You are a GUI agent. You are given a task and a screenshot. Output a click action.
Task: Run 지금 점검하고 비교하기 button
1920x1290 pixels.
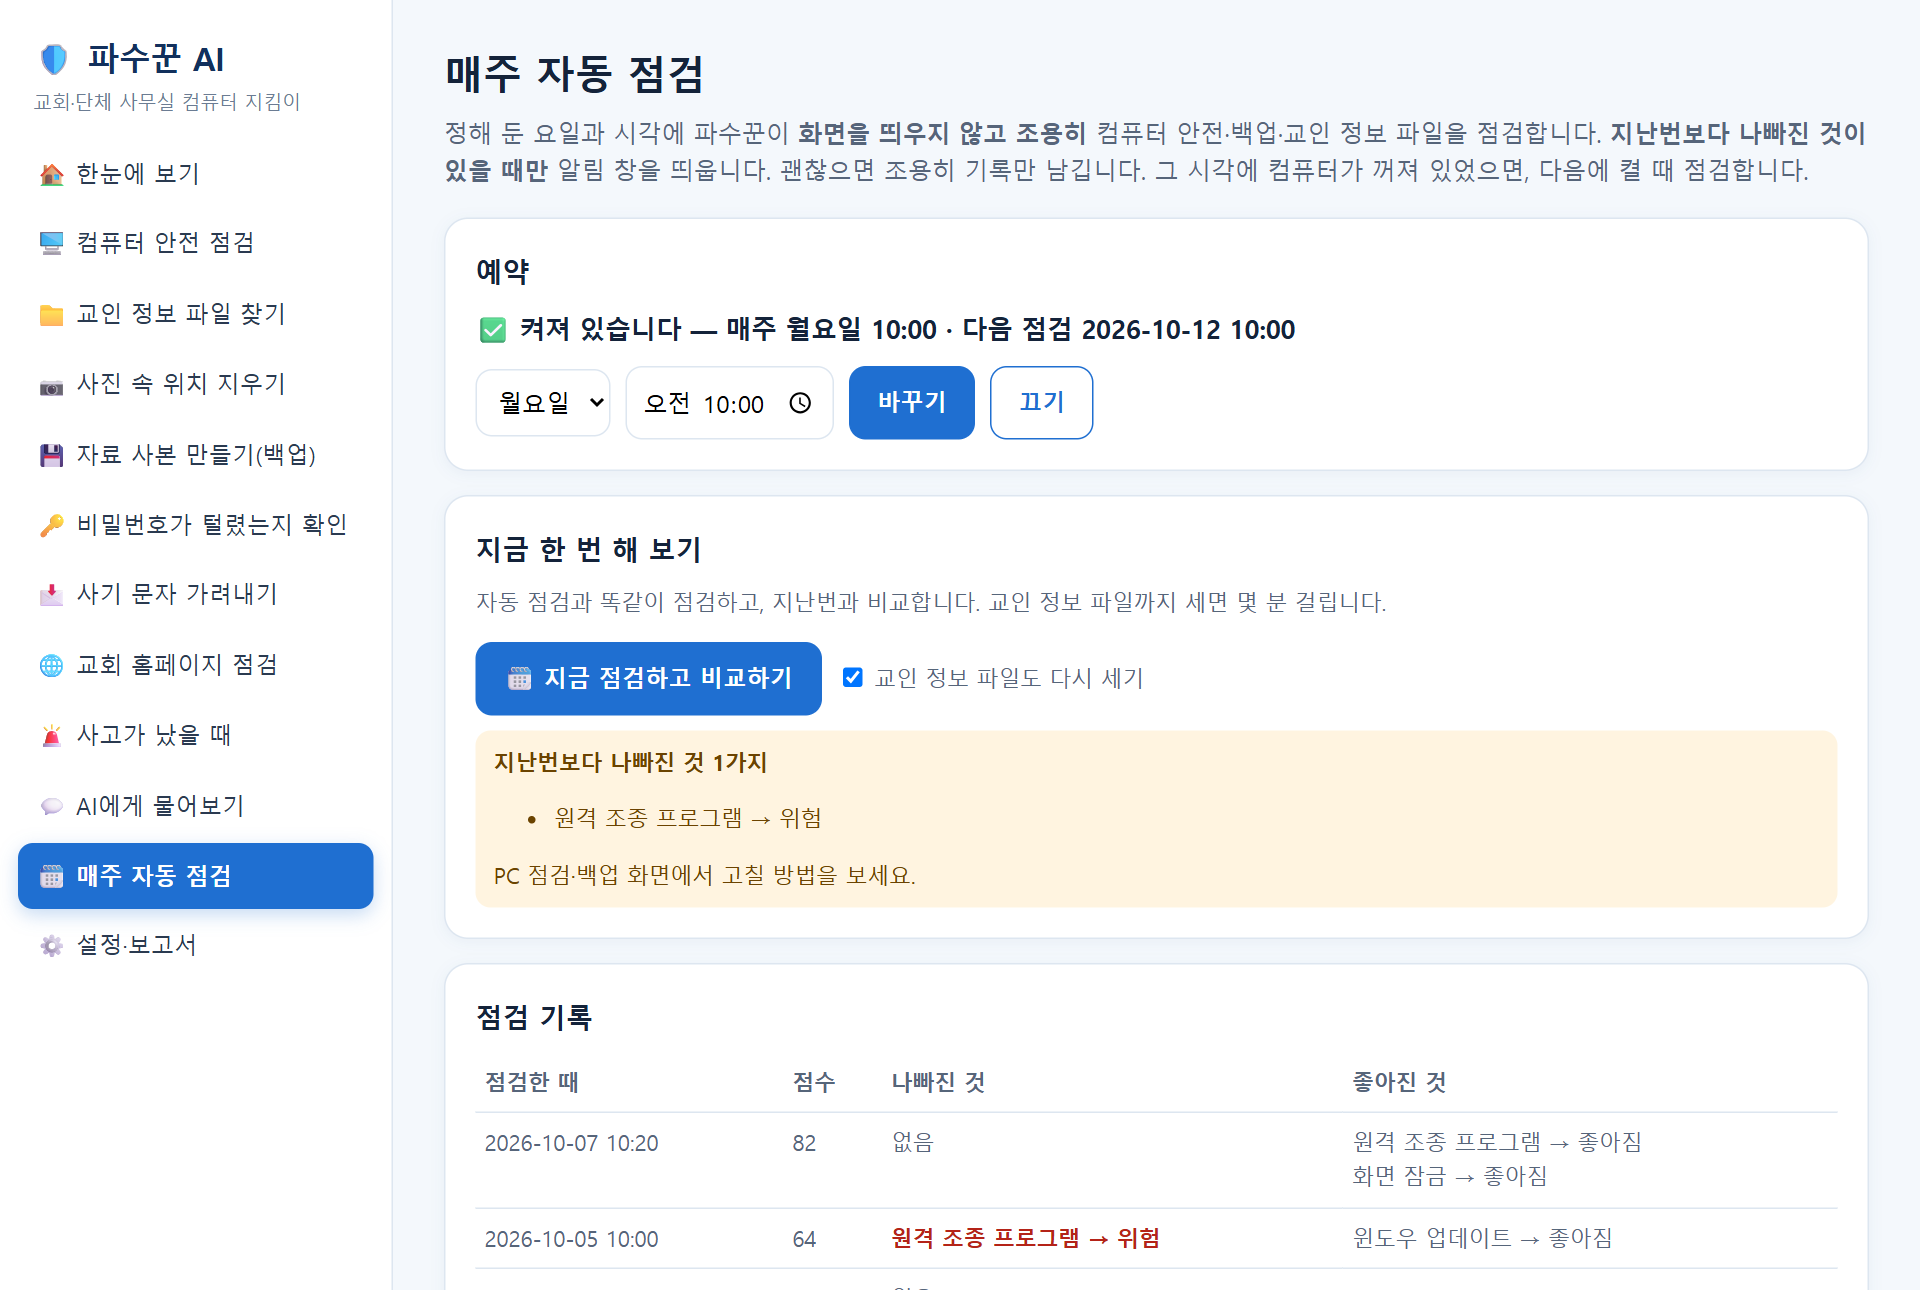648,679
